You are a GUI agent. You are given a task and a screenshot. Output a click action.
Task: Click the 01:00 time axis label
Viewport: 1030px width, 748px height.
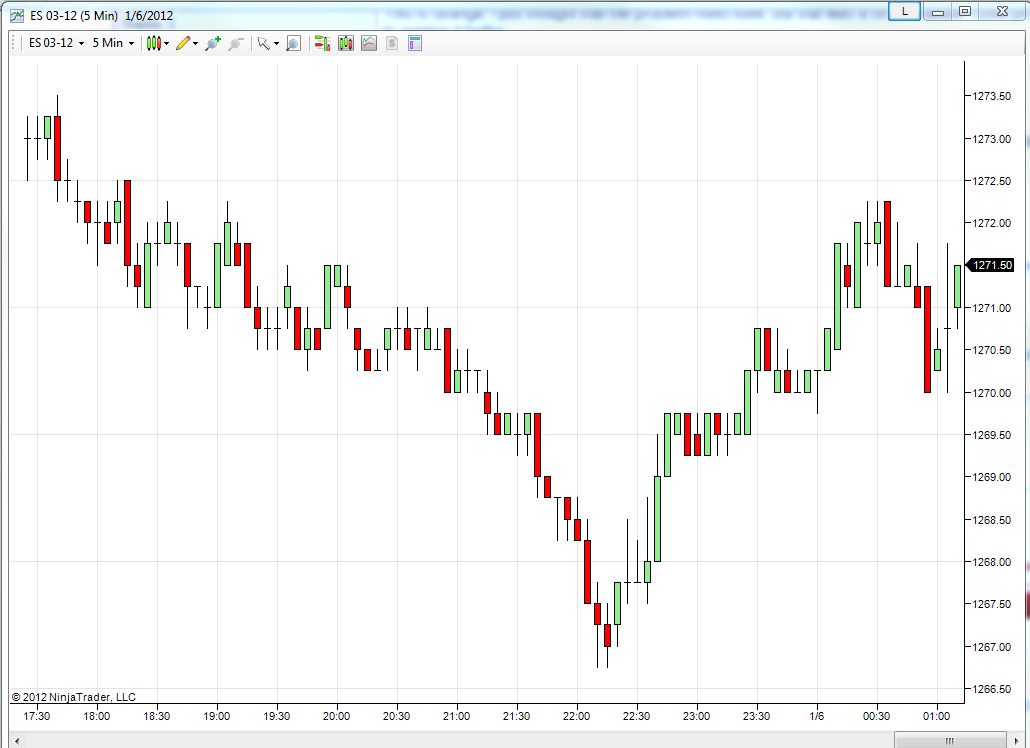936,716
